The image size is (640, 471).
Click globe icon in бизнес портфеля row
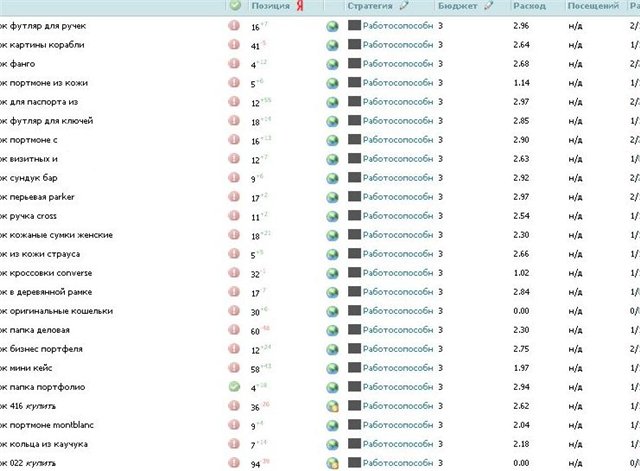(333, 349)
